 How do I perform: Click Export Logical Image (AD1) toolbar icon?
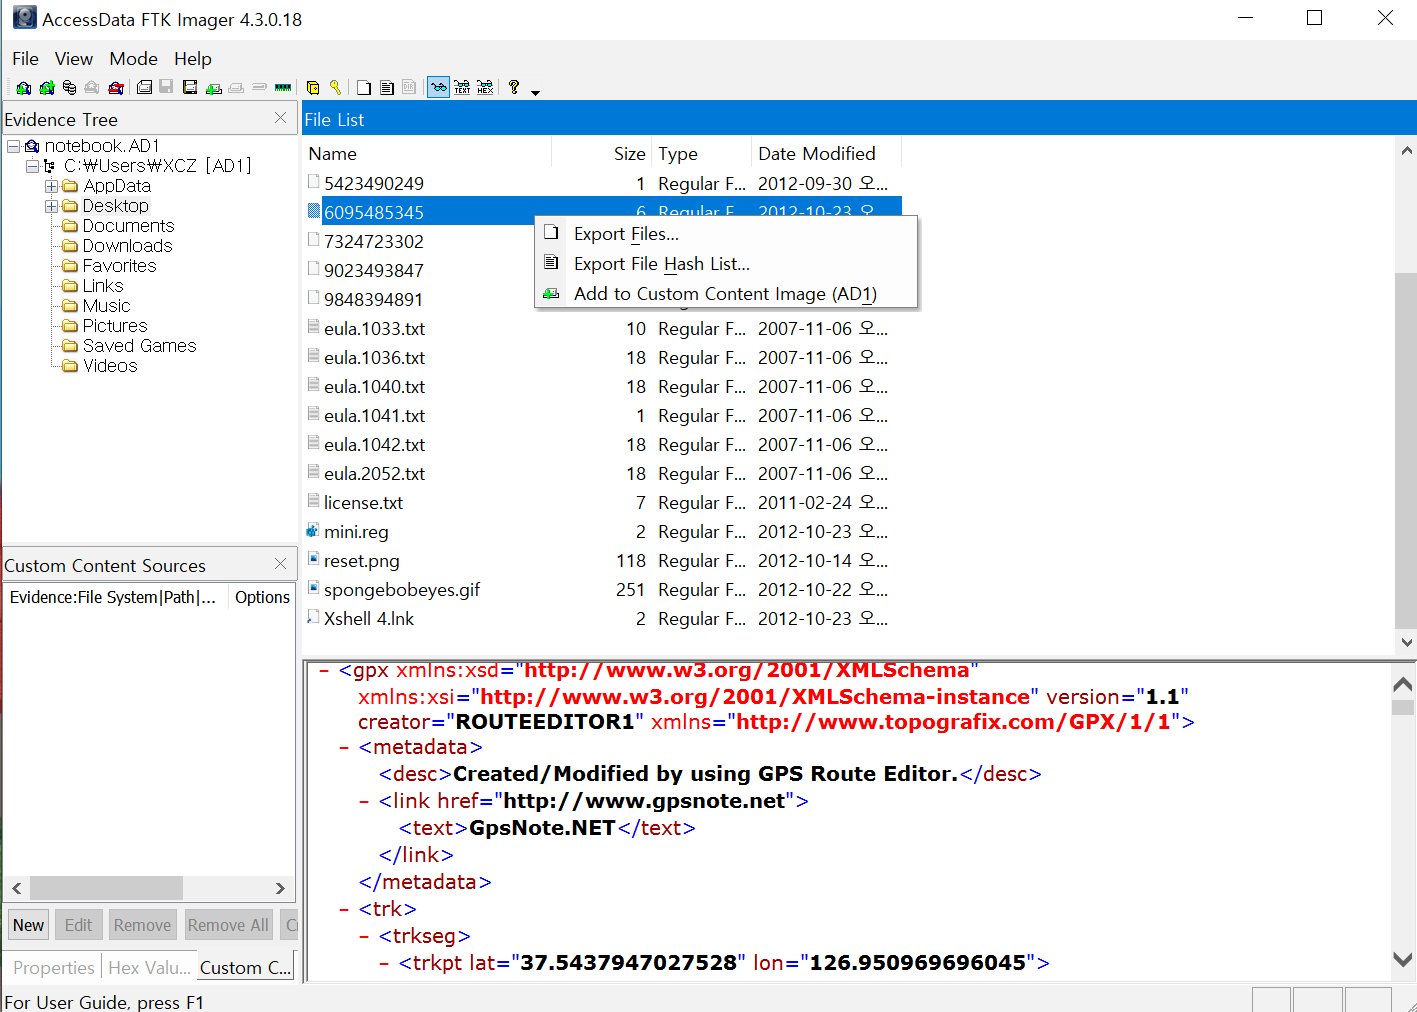click(190, 88)
